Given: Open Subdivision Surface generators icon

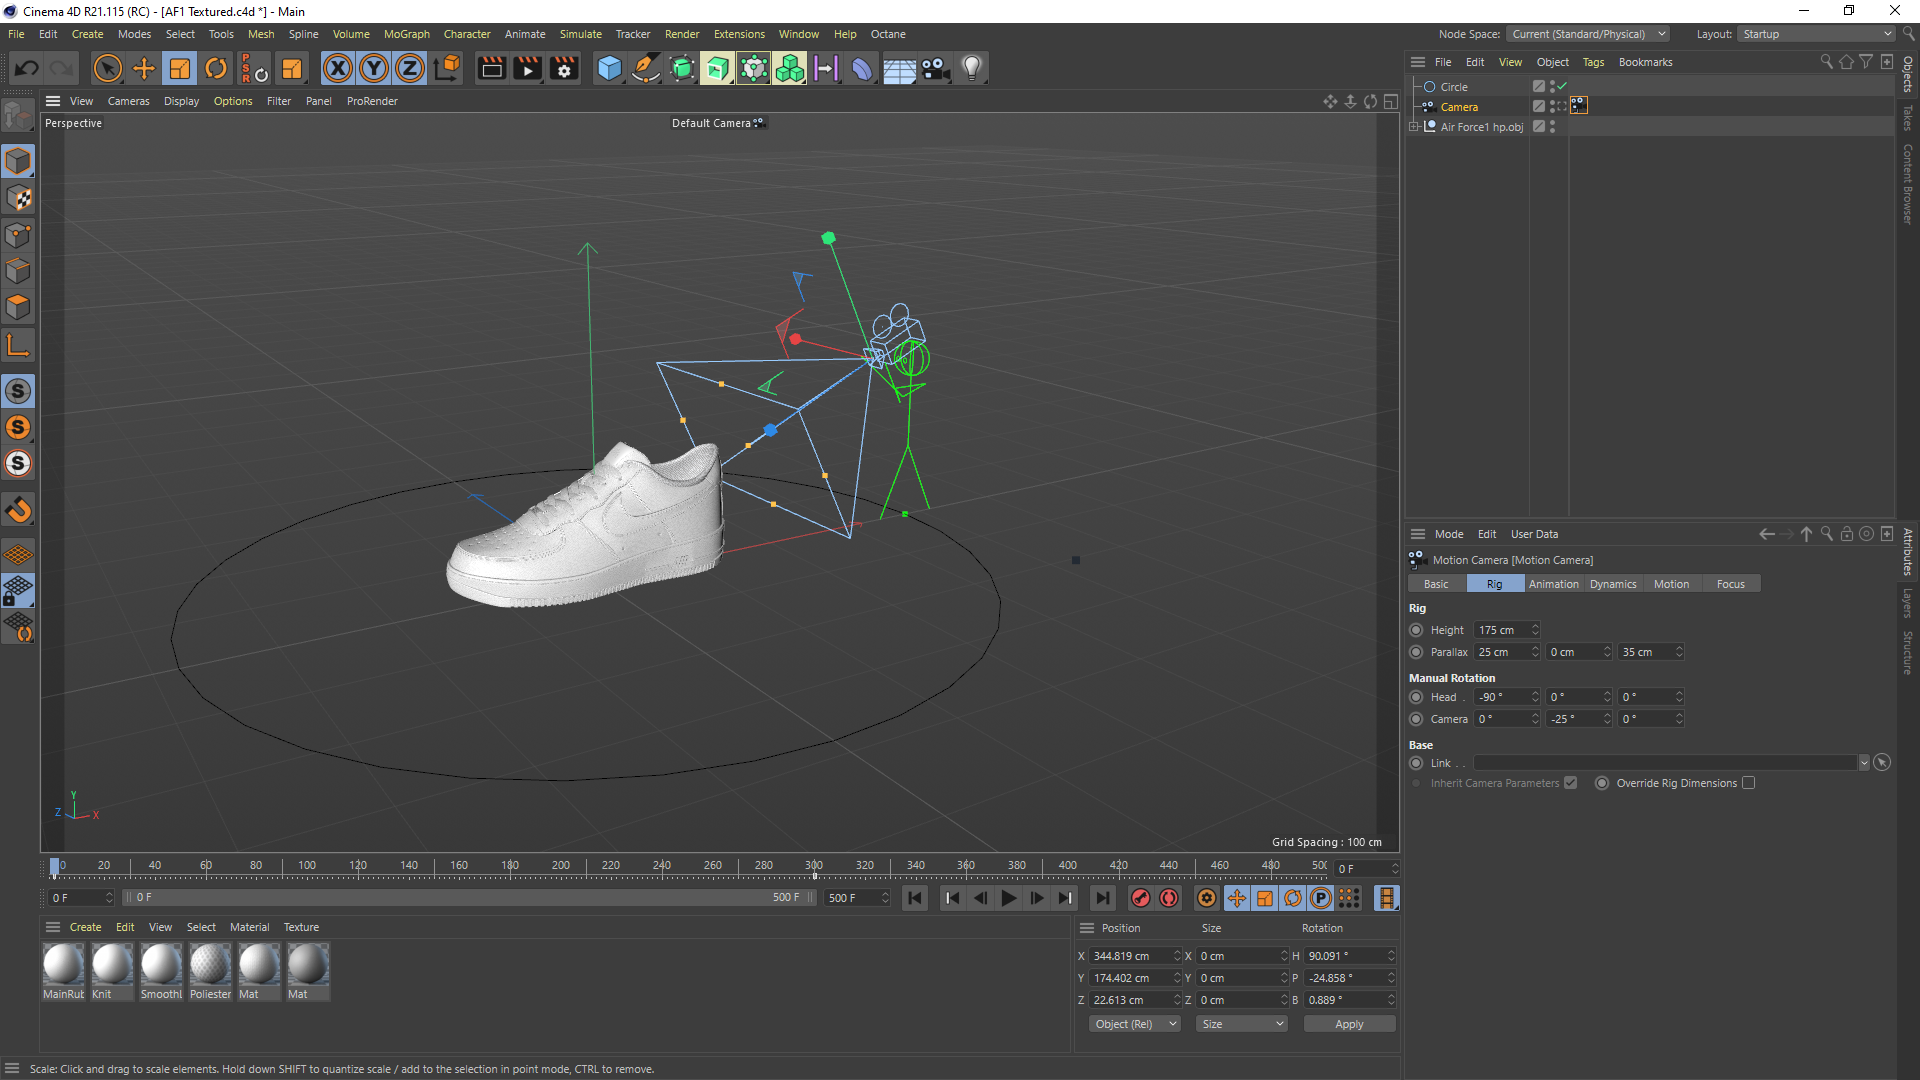Looking at the screenshot, I should [x=682, y=68].
